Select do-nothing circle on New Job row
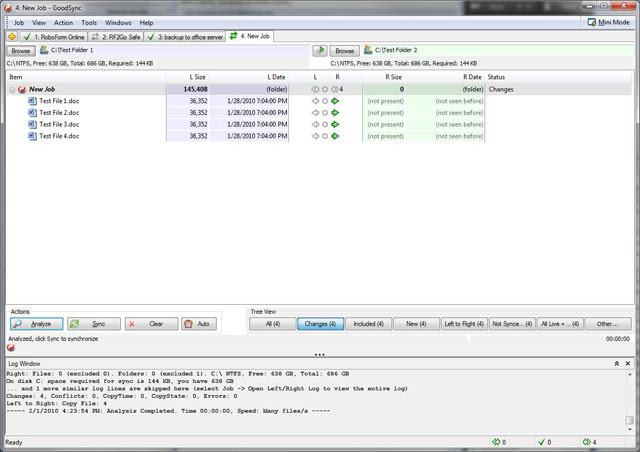640x452 pixels. click(325, 89)
